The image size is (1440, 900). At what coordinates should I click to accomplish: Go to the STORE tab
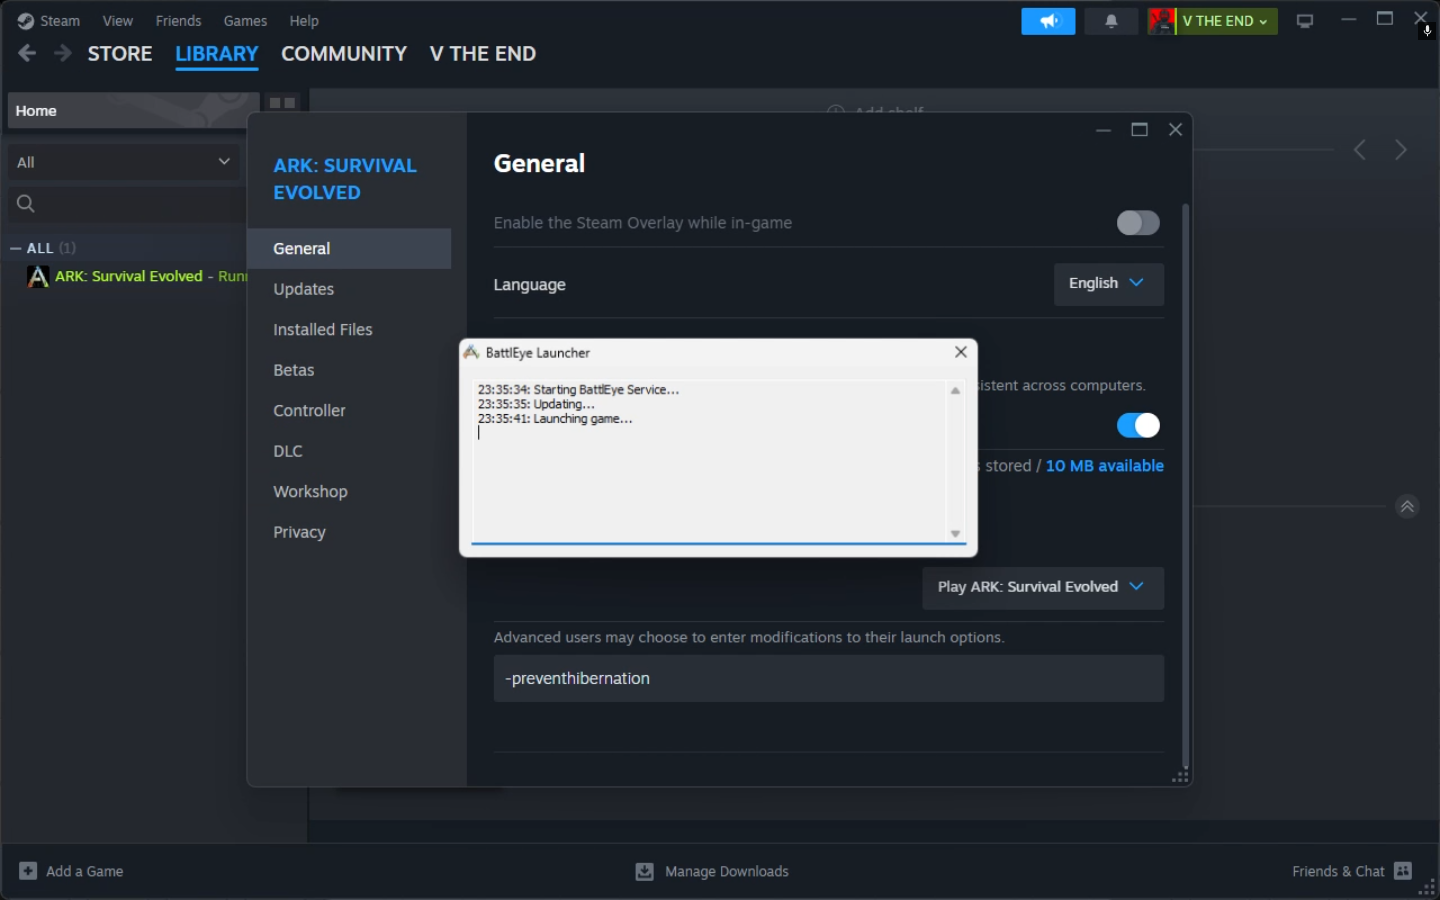coord(120,54)
